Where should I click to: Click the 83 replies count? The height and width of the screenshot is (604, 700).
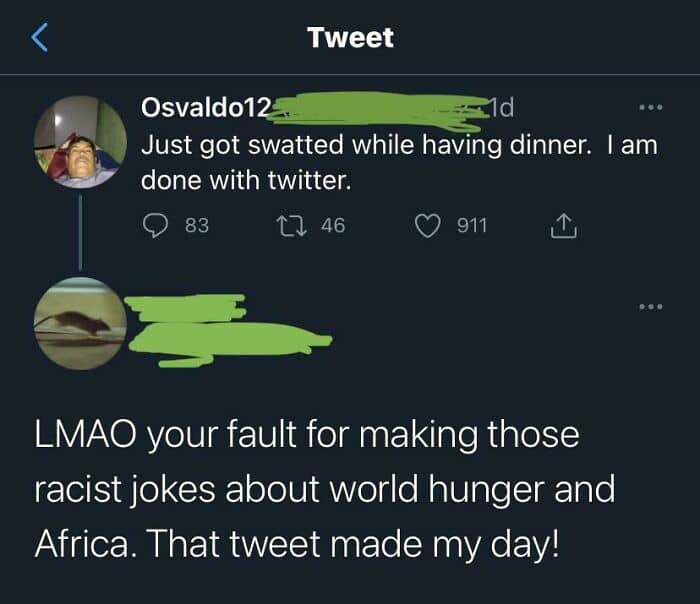pos(197,226)
